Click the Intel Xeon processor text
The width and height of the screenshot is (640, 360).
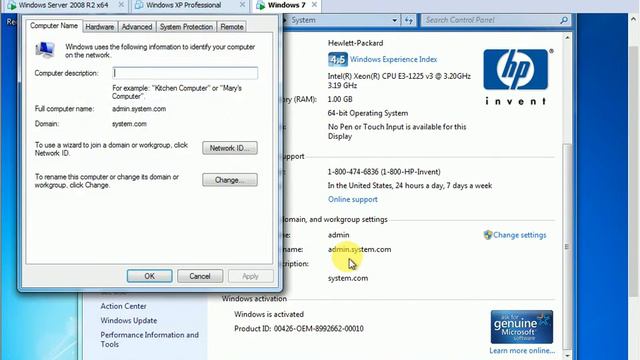pos(399,81)
